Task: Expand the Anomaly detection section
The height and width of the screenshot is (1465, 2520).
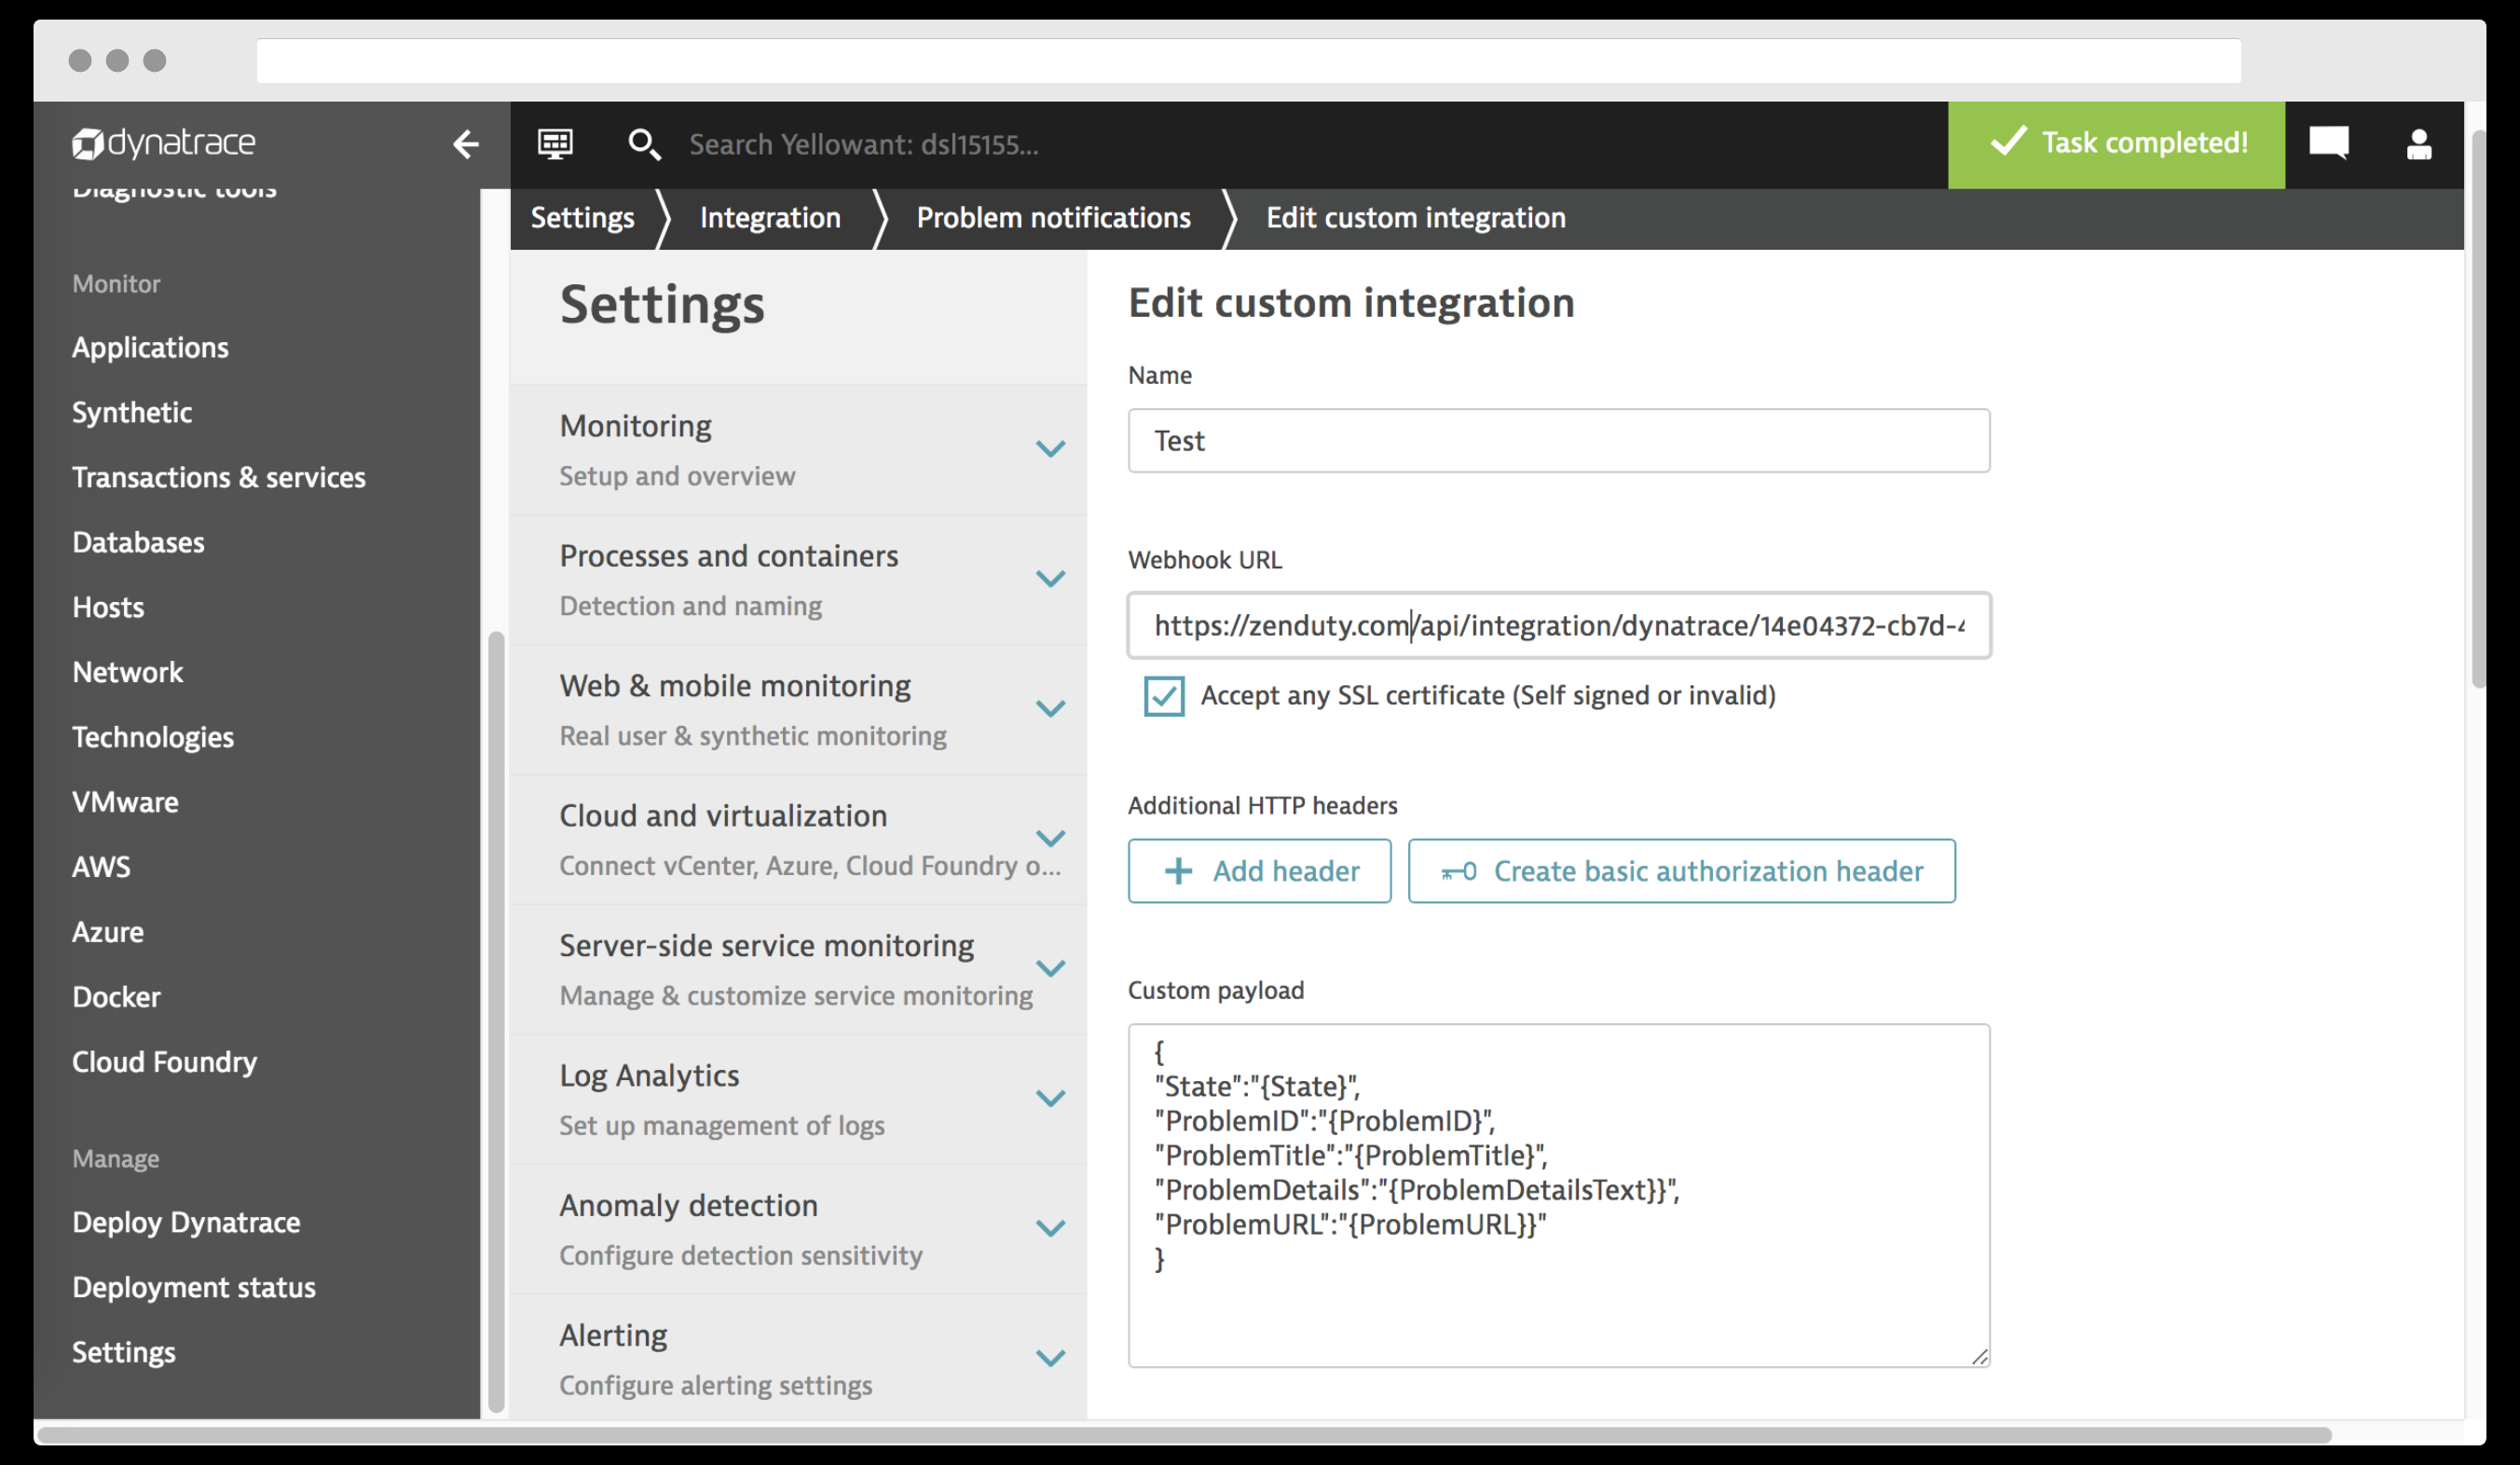Action: click(1050, 1228)
